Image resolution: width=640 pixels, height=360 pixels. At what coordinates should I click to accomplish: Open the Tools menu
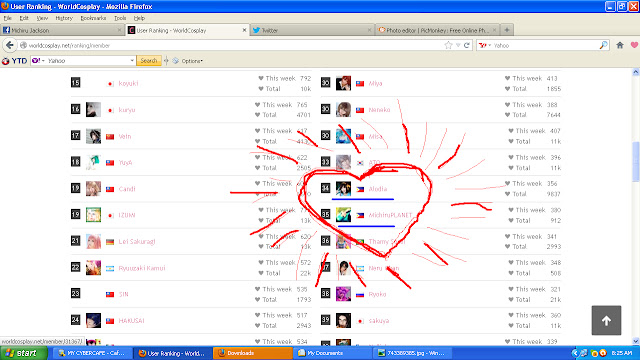point(120,18)
